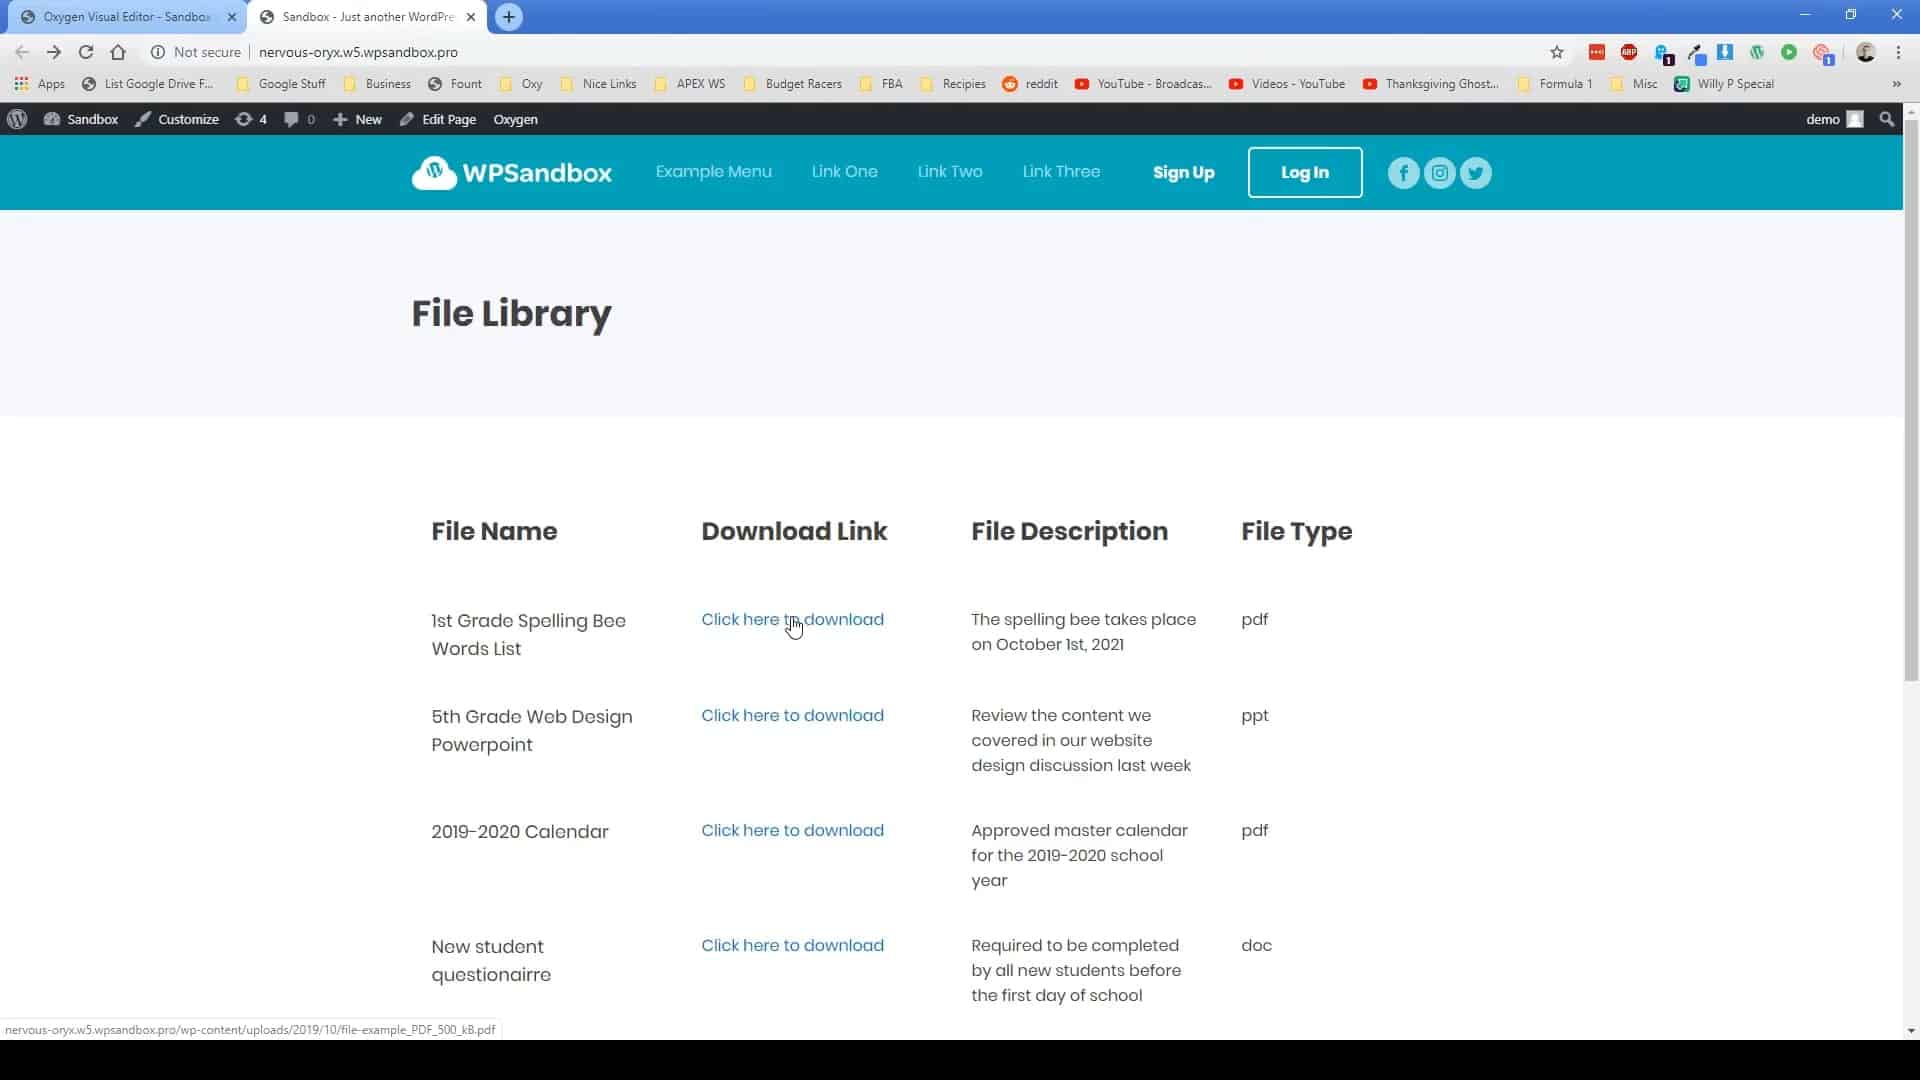Open the Nice Links bookmark folder

[598, 84]
